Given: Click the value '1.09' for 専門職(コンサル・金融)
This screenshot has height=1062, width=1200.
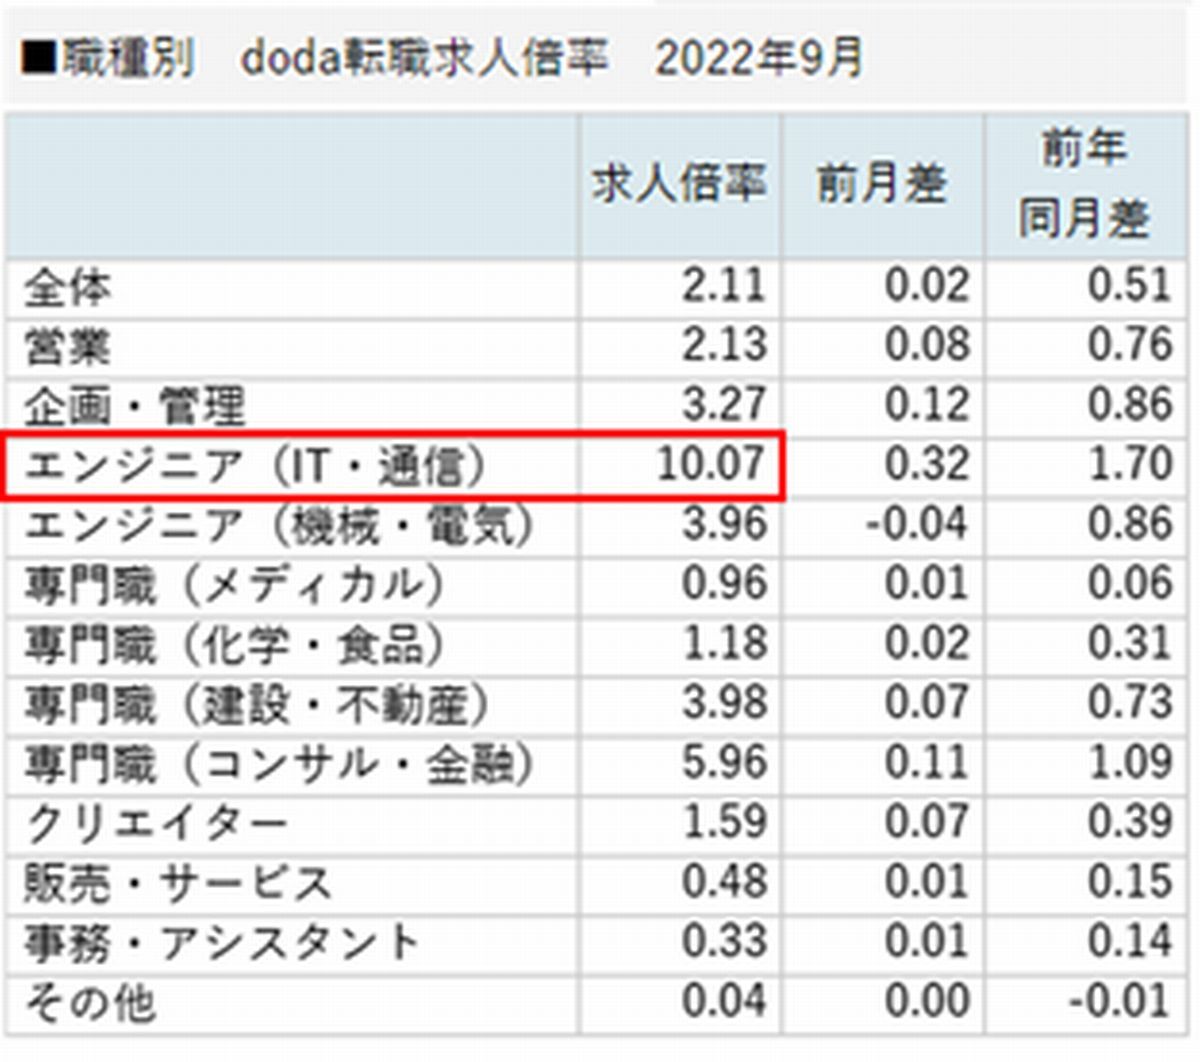Looking at the screenshot, I should [1130, 762].
